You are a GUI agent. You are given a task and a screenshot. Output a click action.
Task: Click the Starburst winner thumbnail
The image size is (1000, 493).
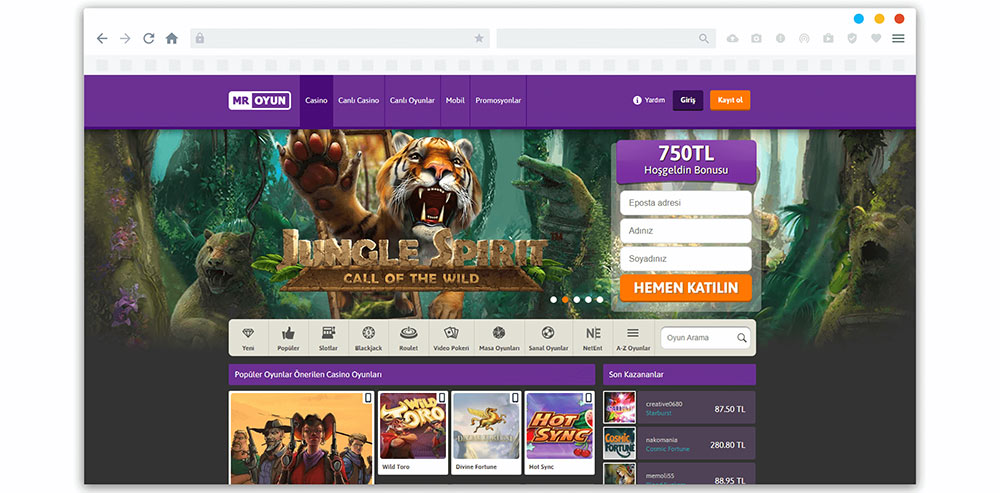click(619, 408)
